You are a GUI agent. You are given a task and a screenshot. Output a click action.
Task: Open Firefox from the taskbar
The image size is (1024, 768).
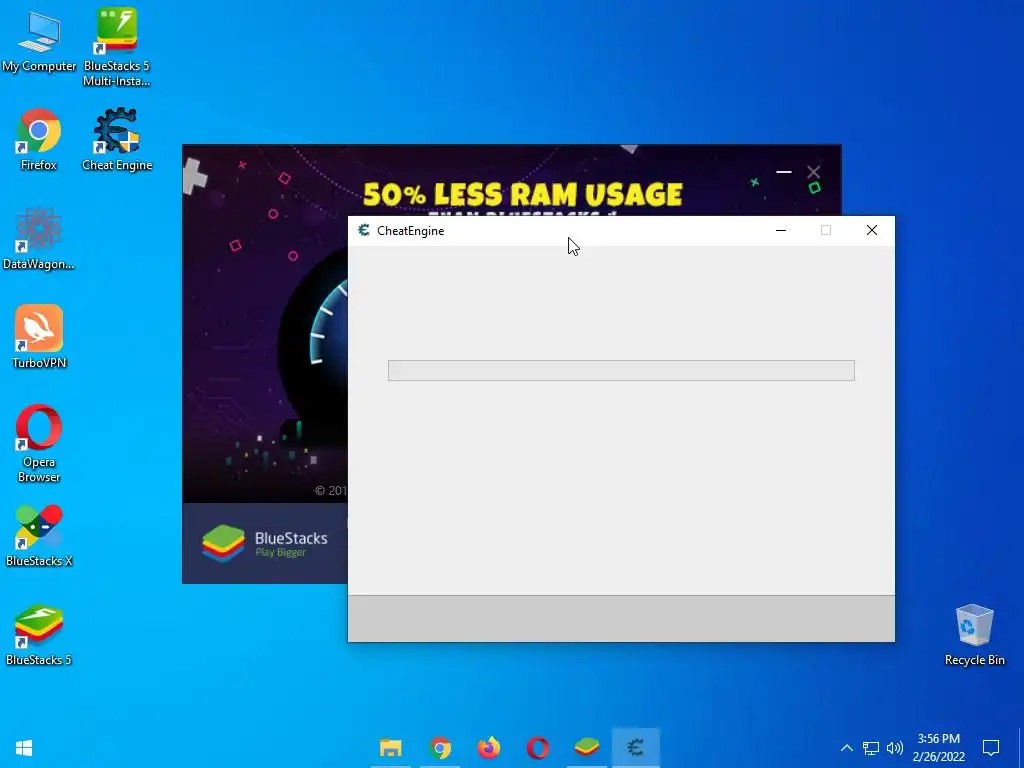click(x=488, y=748)
